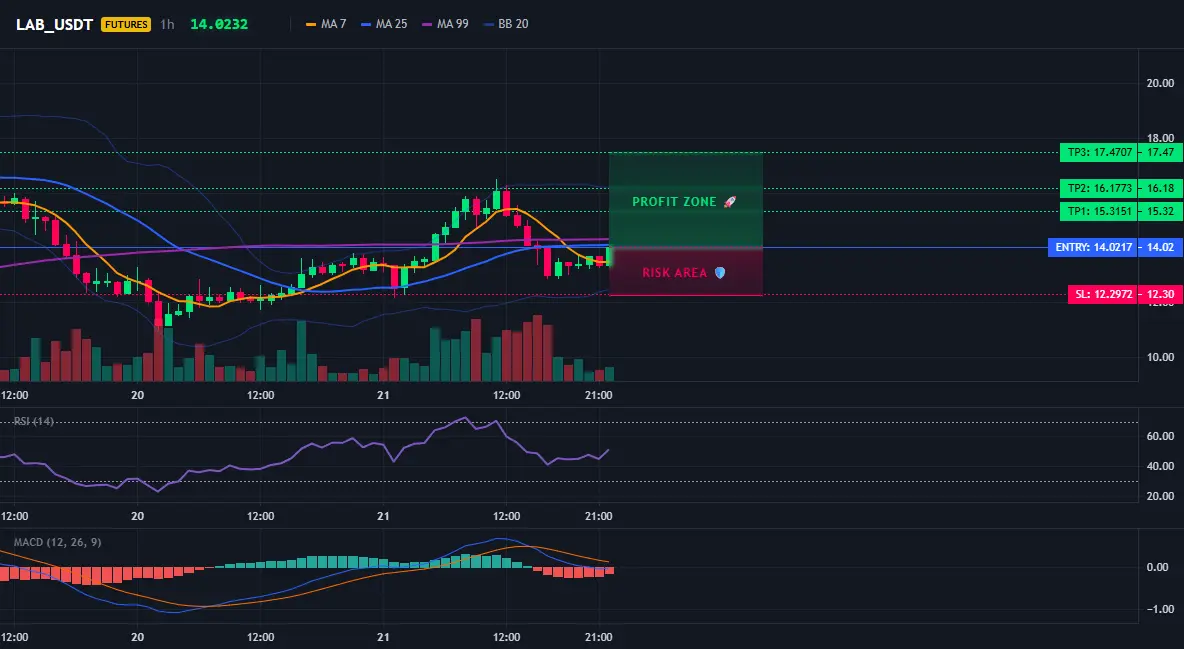Toggle the MA 99 legend item
The width and height of the screenshot is (1184, 649).
coord(446,24)
